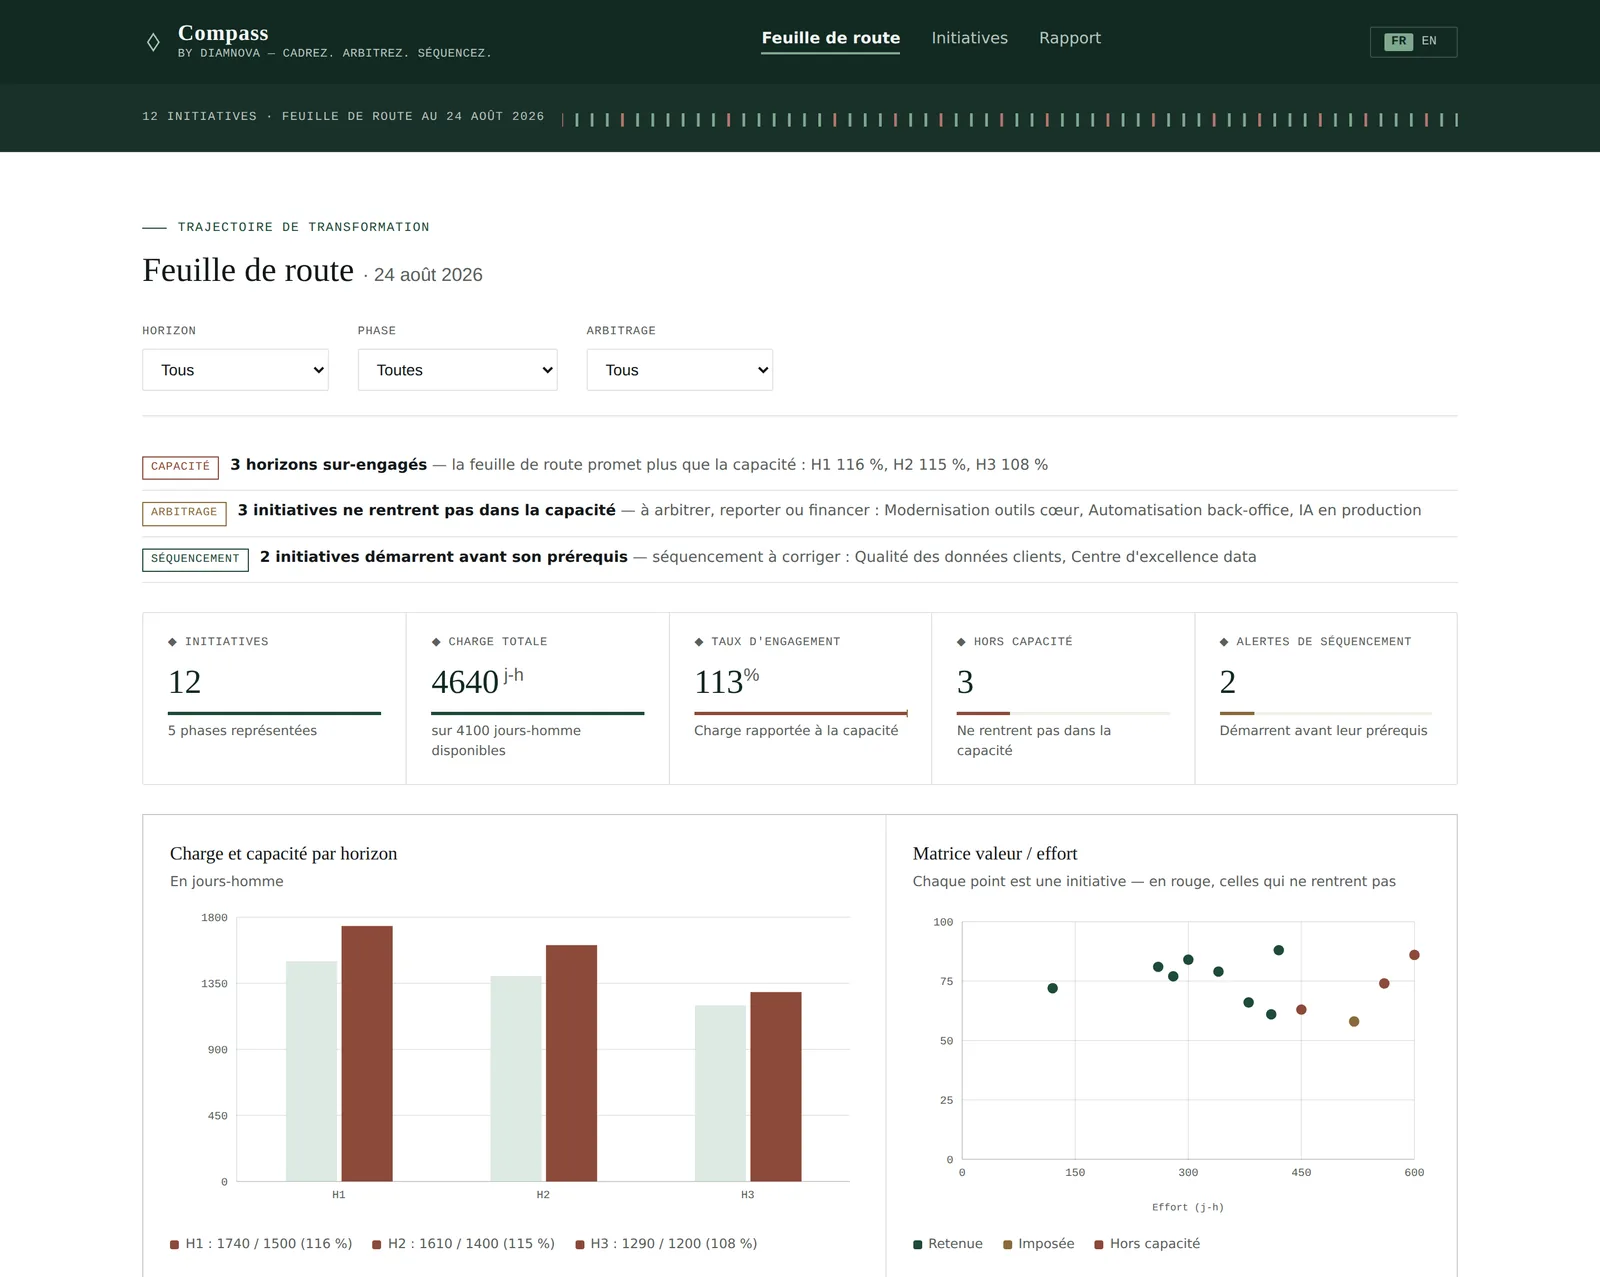This screenshot has height=1277, width=1600.
Task: Click the H2 light capacity bar
Action: (x=516, y=1078)
